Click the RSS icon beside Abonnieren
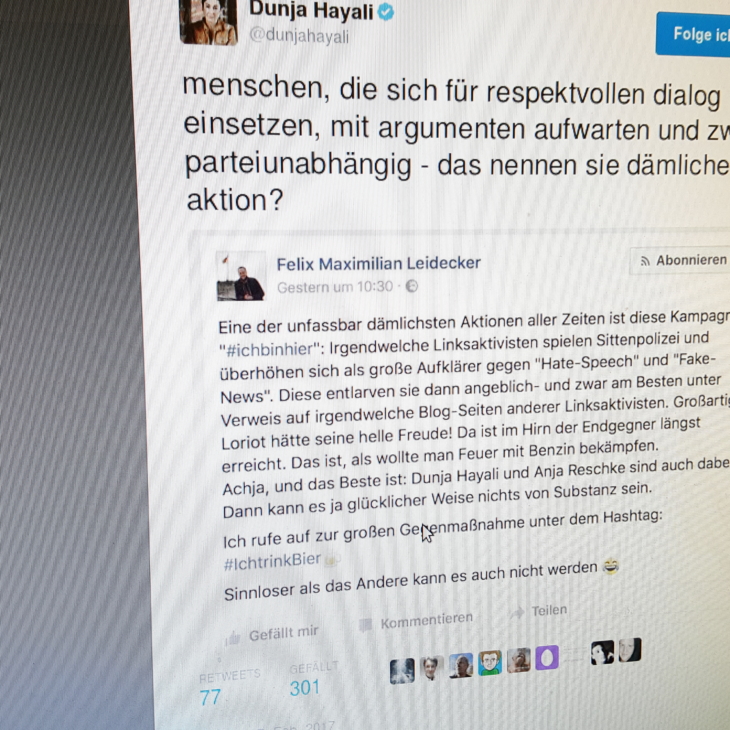The width and height of the screenshot is (730, 730). tap(645, 261)
